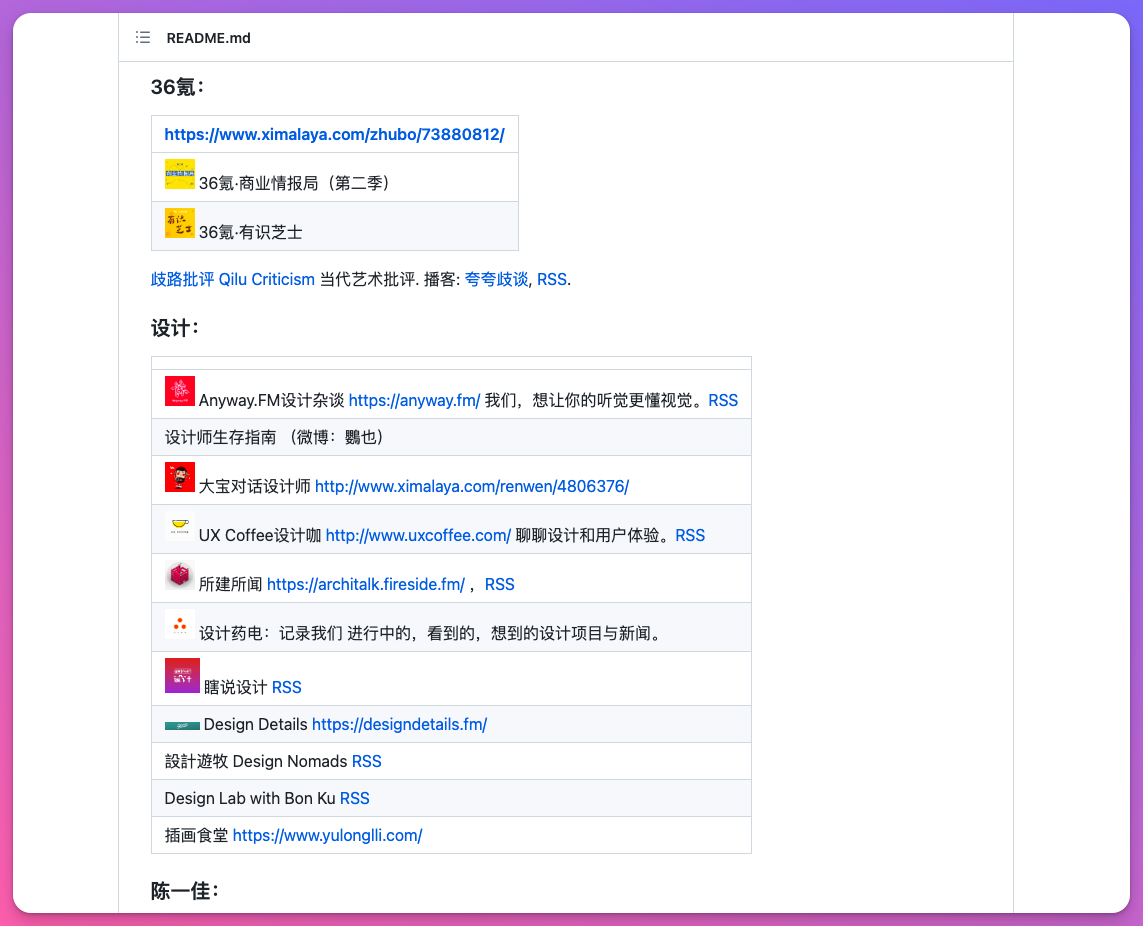Viewport: 1143px width, 926px height.
Task: Open the RSS link for Design Lab with Bon Ku
Action: coord(354,798)
